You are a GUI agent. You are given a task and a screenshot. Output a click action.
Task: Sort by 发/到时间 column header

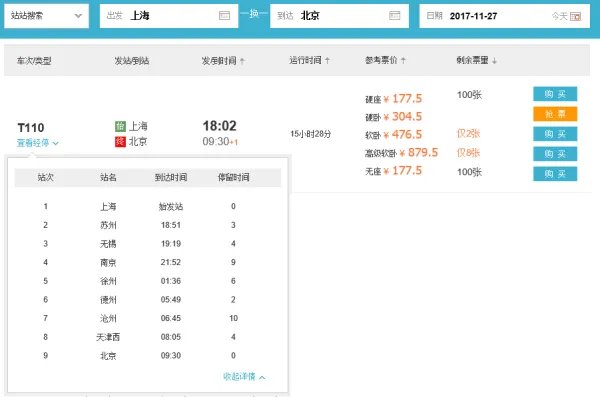223,61
